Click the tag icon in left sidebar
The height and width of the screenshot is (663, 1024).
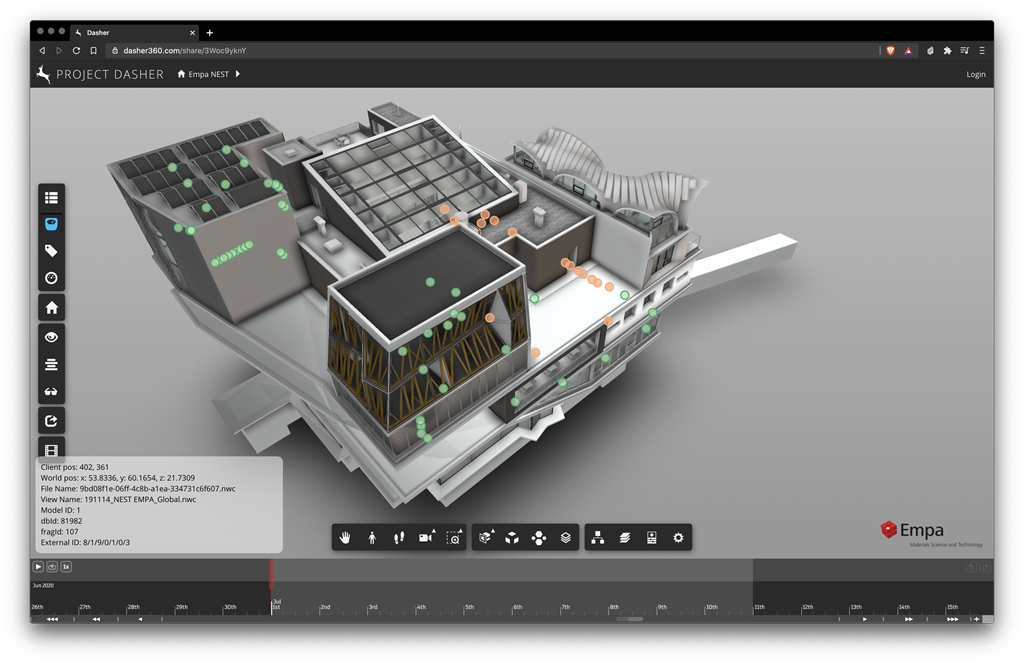click(52, 251)
